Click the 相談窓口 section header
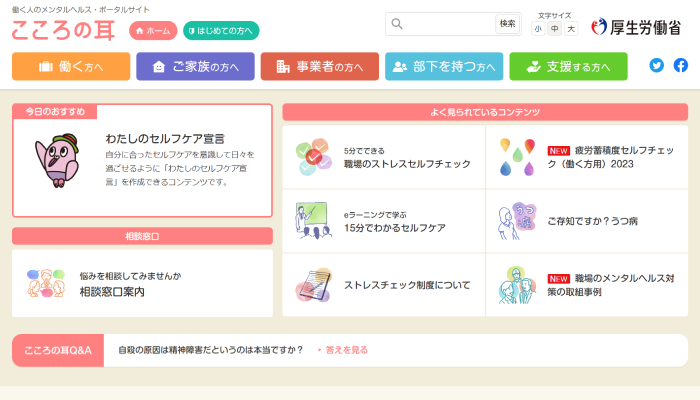Screen dimensions: 700x400 tap(142, 236)
